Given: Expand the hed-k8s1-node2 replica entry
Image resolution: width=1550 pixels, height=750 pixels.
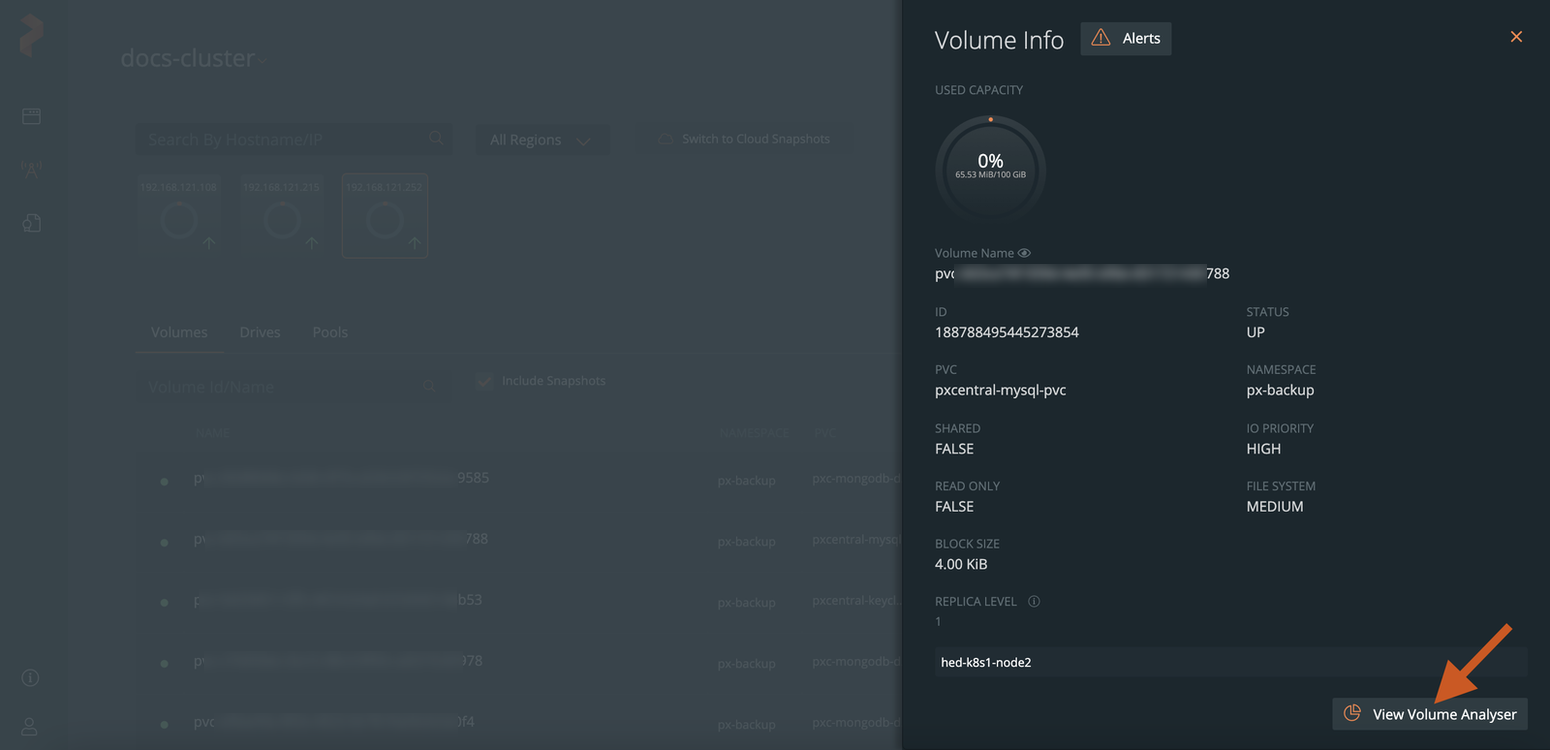Looking at the screenshot, I should click(x=1229, y=662).
